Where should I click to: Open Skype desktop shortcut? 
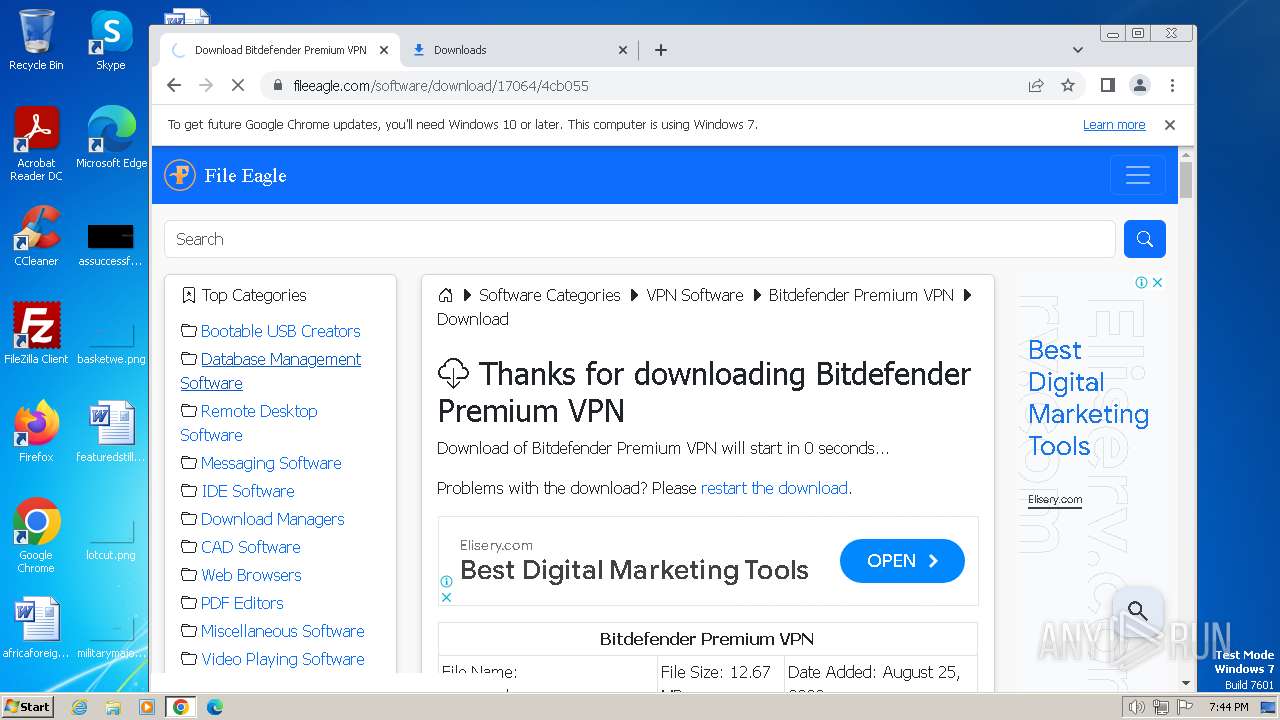pyautogui.click(x=110, y=40)
